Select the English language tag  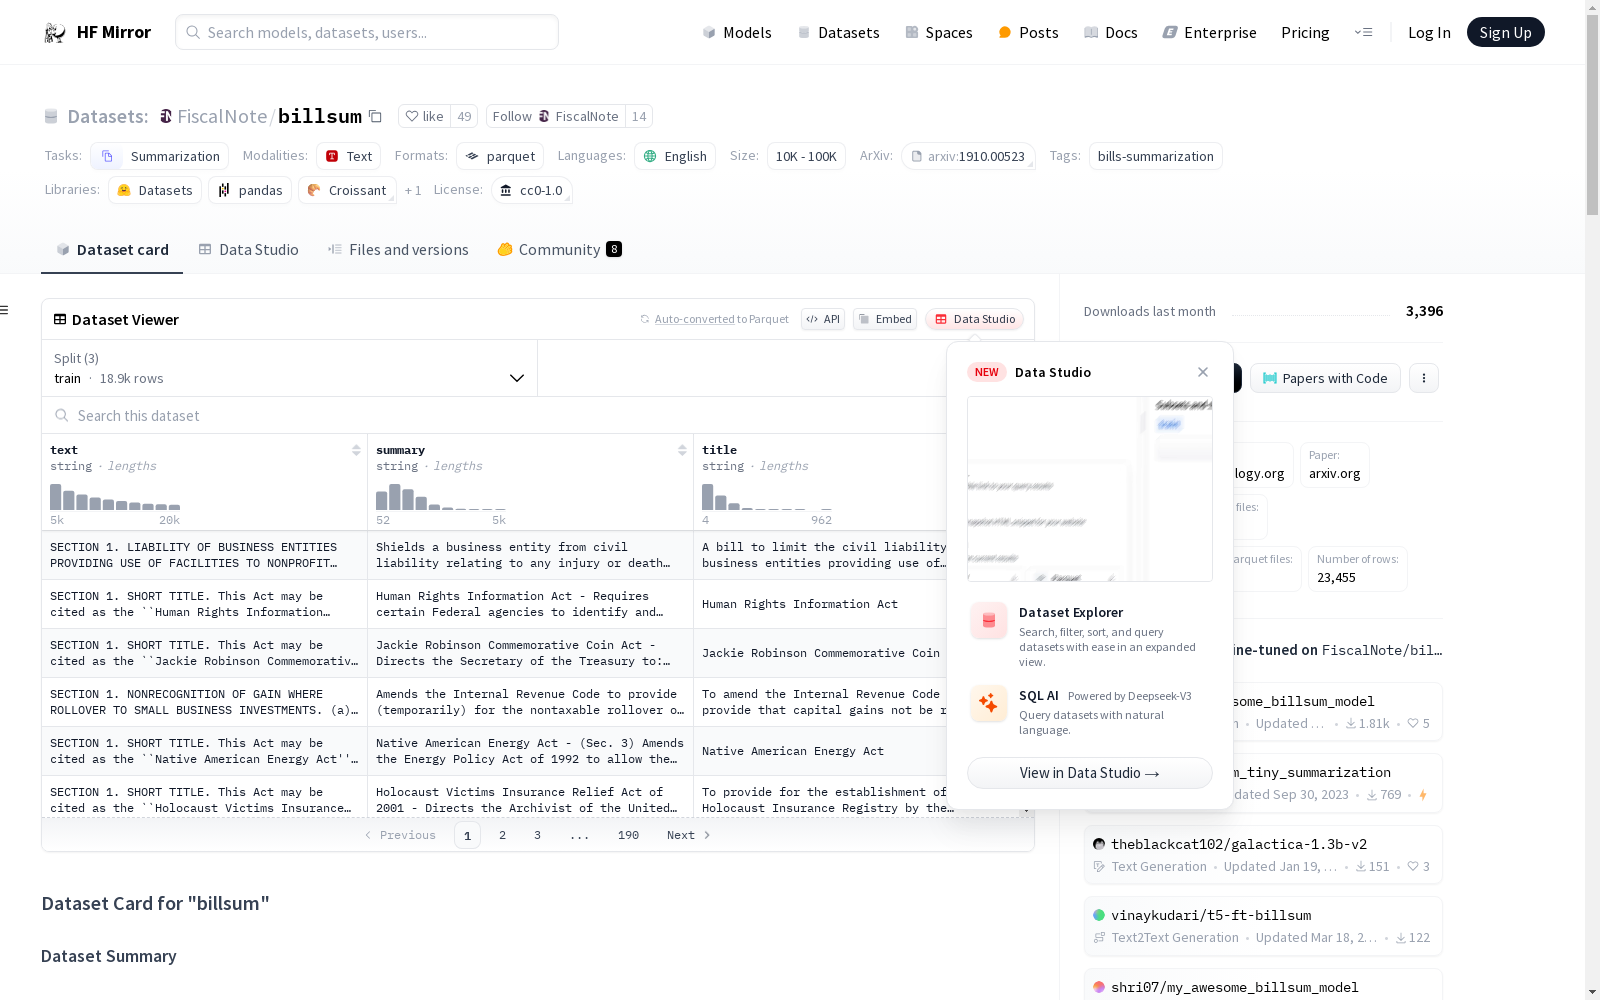(675, 156)
